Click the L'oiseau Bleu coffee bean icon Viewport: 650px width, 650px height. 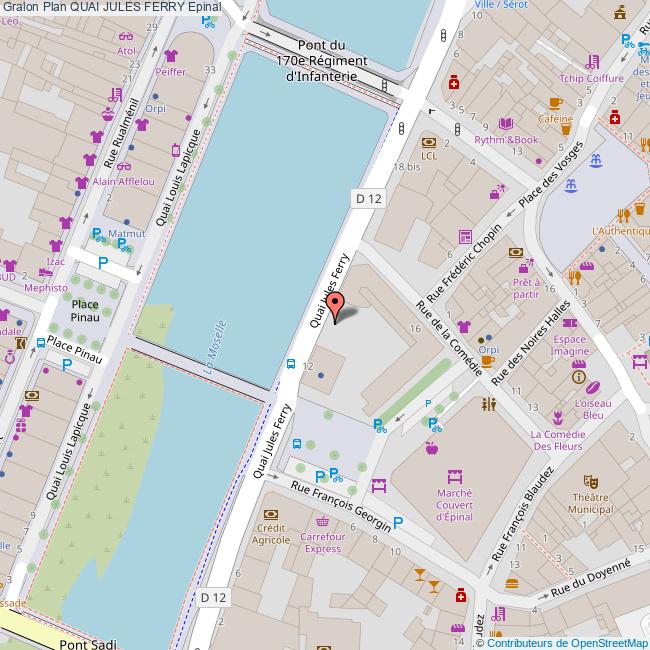[x=591, y=390]
